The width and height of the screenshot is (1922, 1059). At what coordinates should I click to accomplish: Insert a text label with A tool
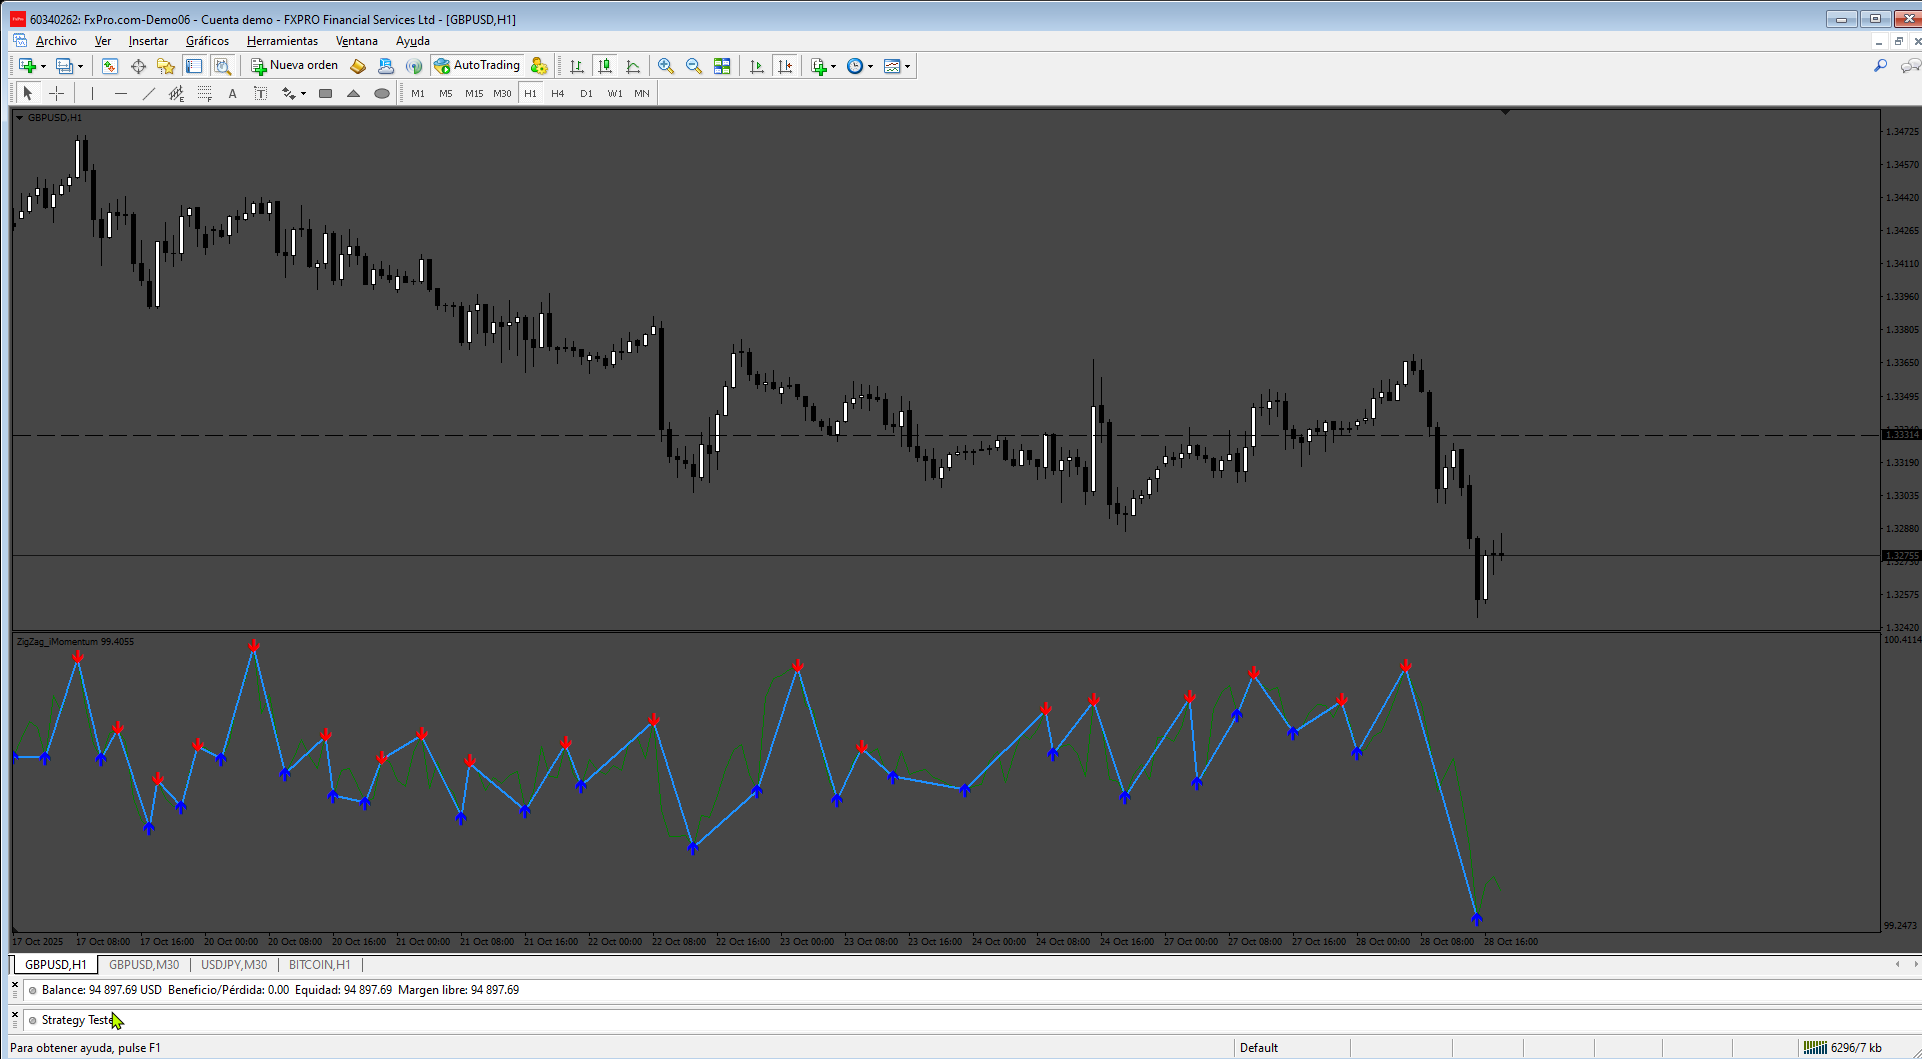click(x=232, y=93)
